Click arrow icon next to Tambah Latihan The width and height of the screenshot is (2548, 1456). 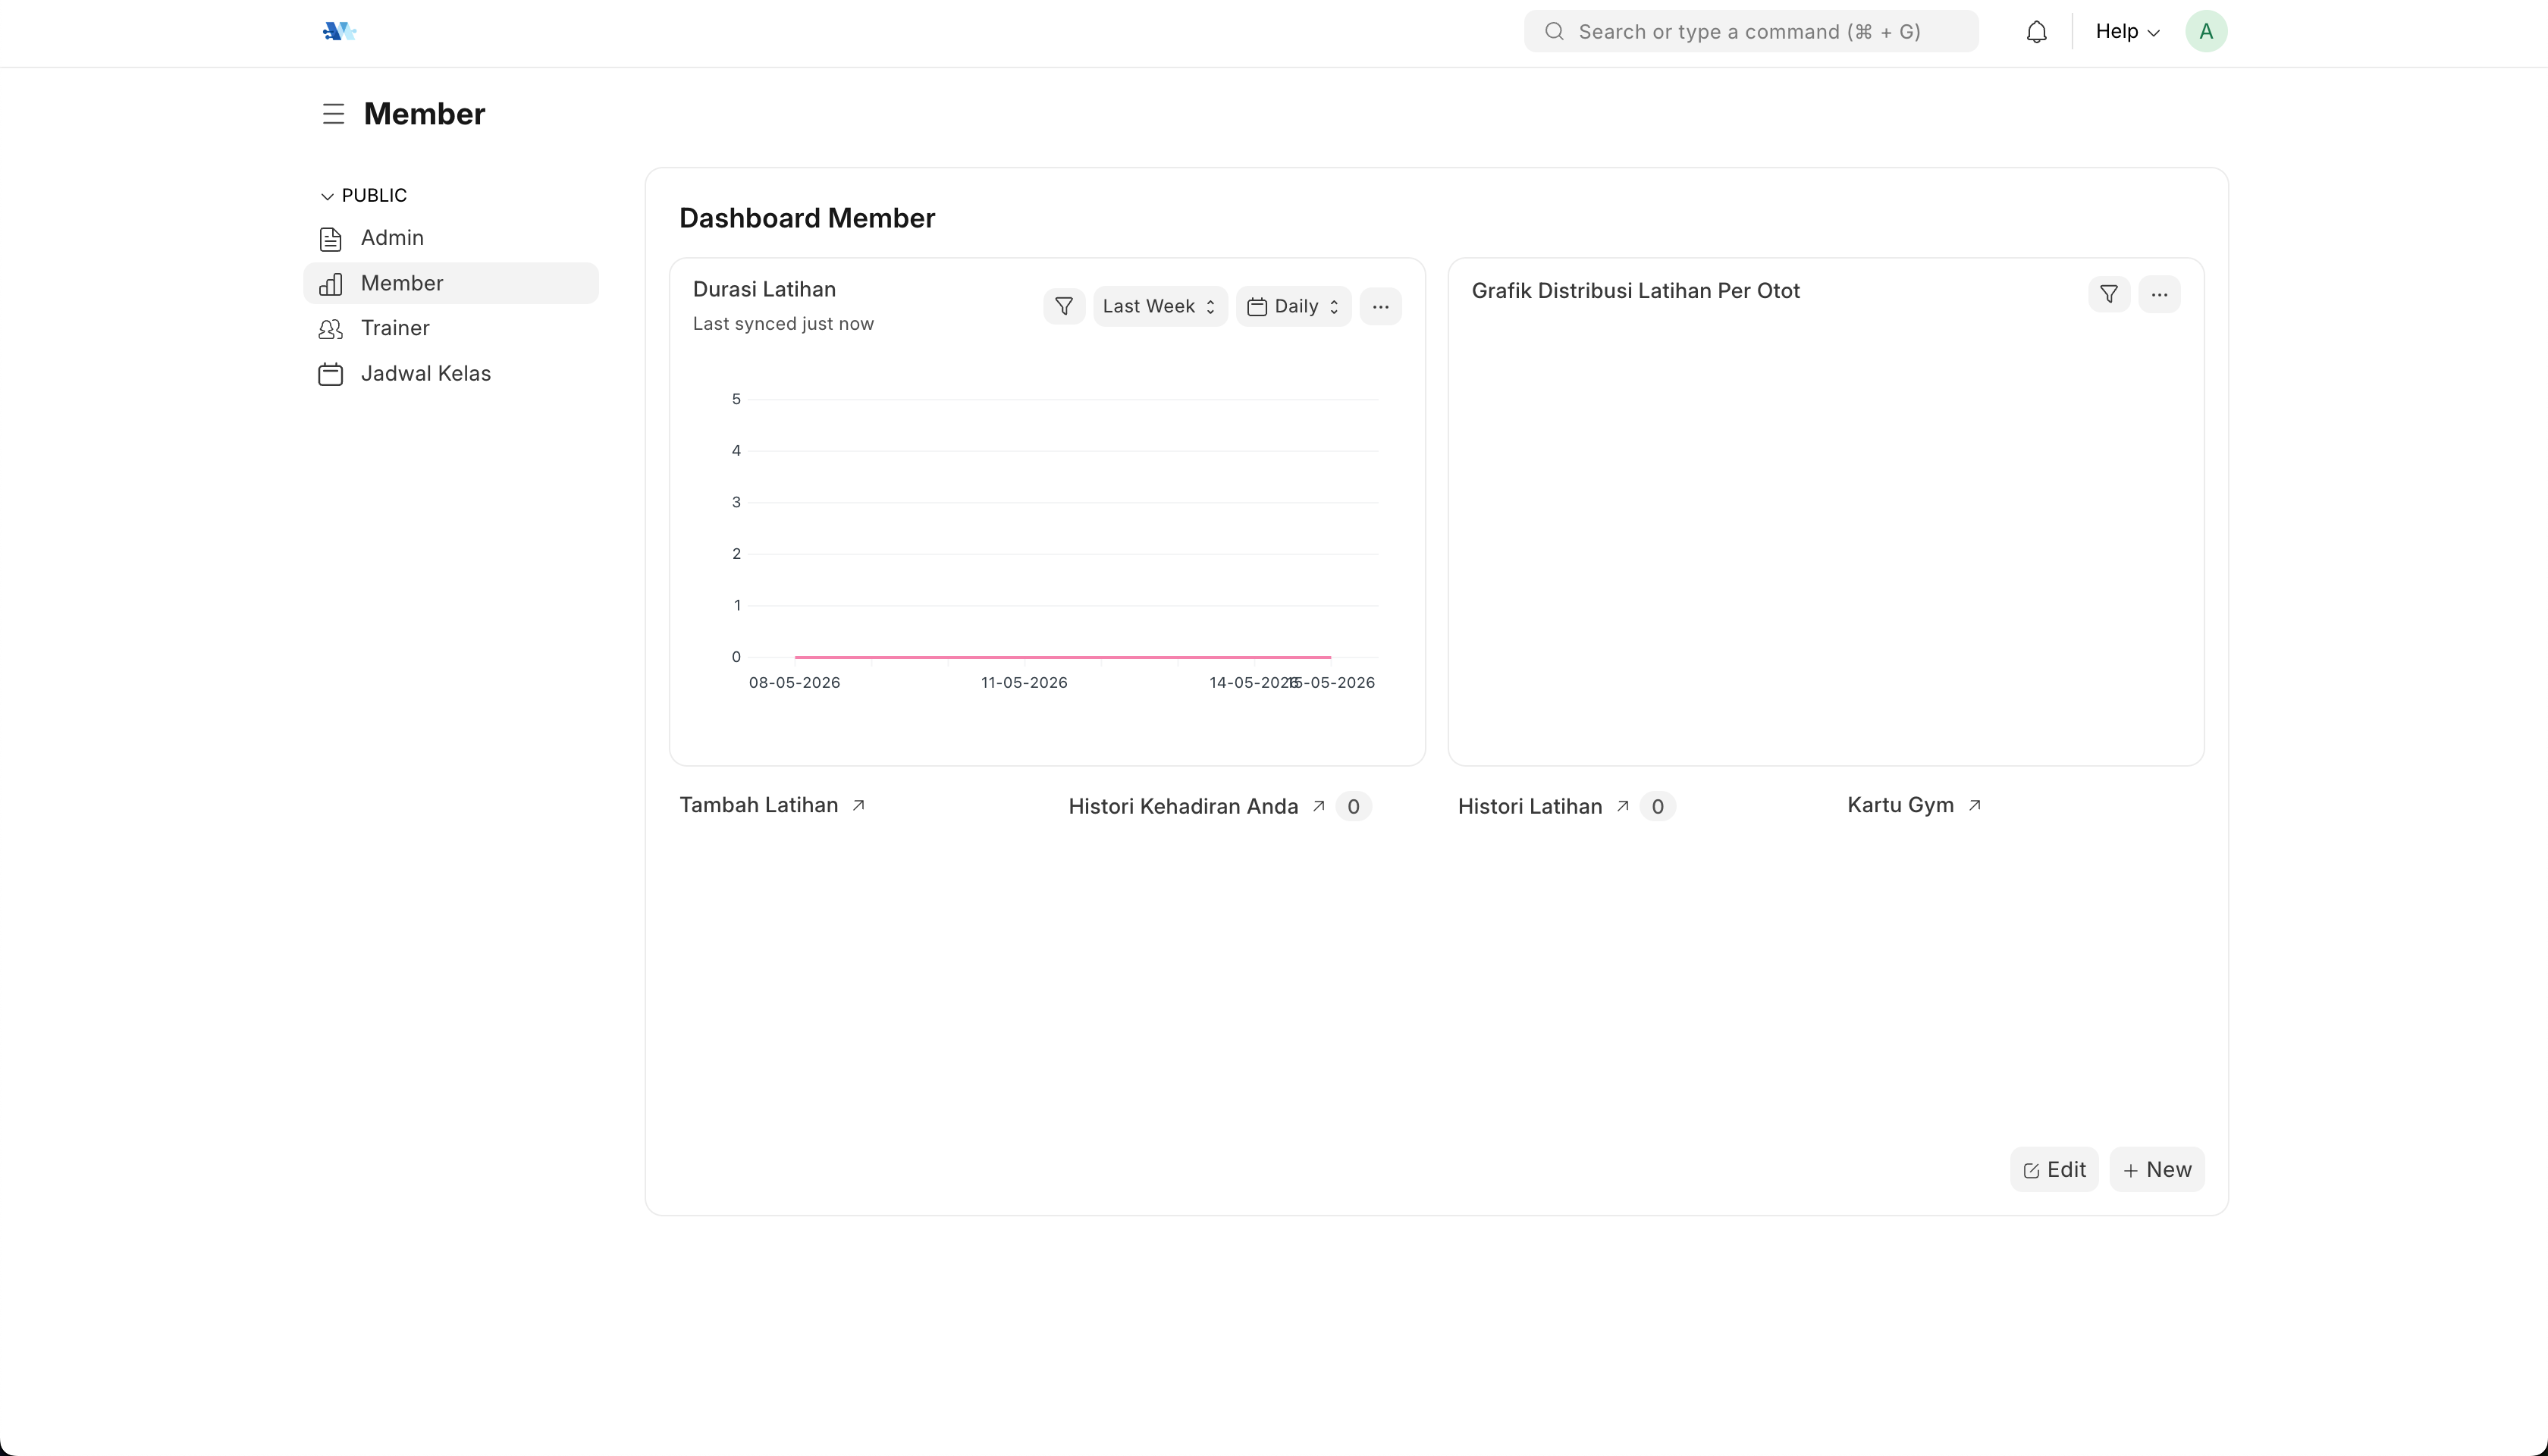click(x=858, y=805)
